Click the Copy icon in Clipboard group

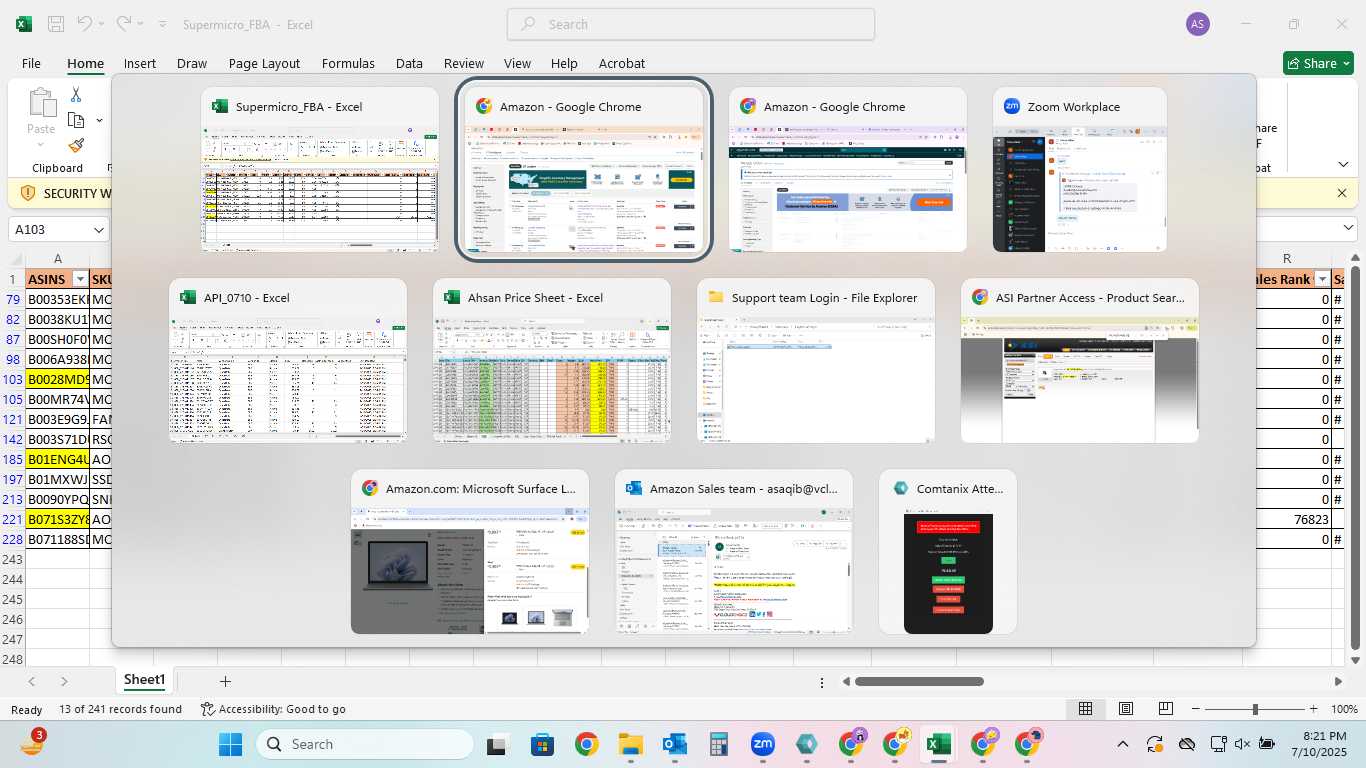(x=76, y=120)
